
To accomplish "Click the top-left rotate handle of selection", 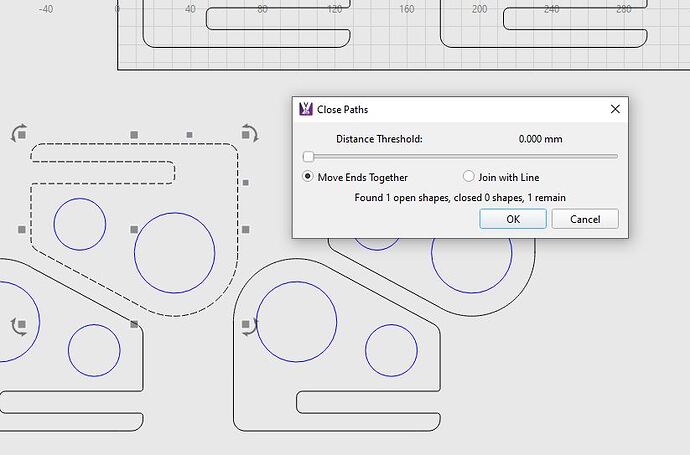I will (19, 133).
